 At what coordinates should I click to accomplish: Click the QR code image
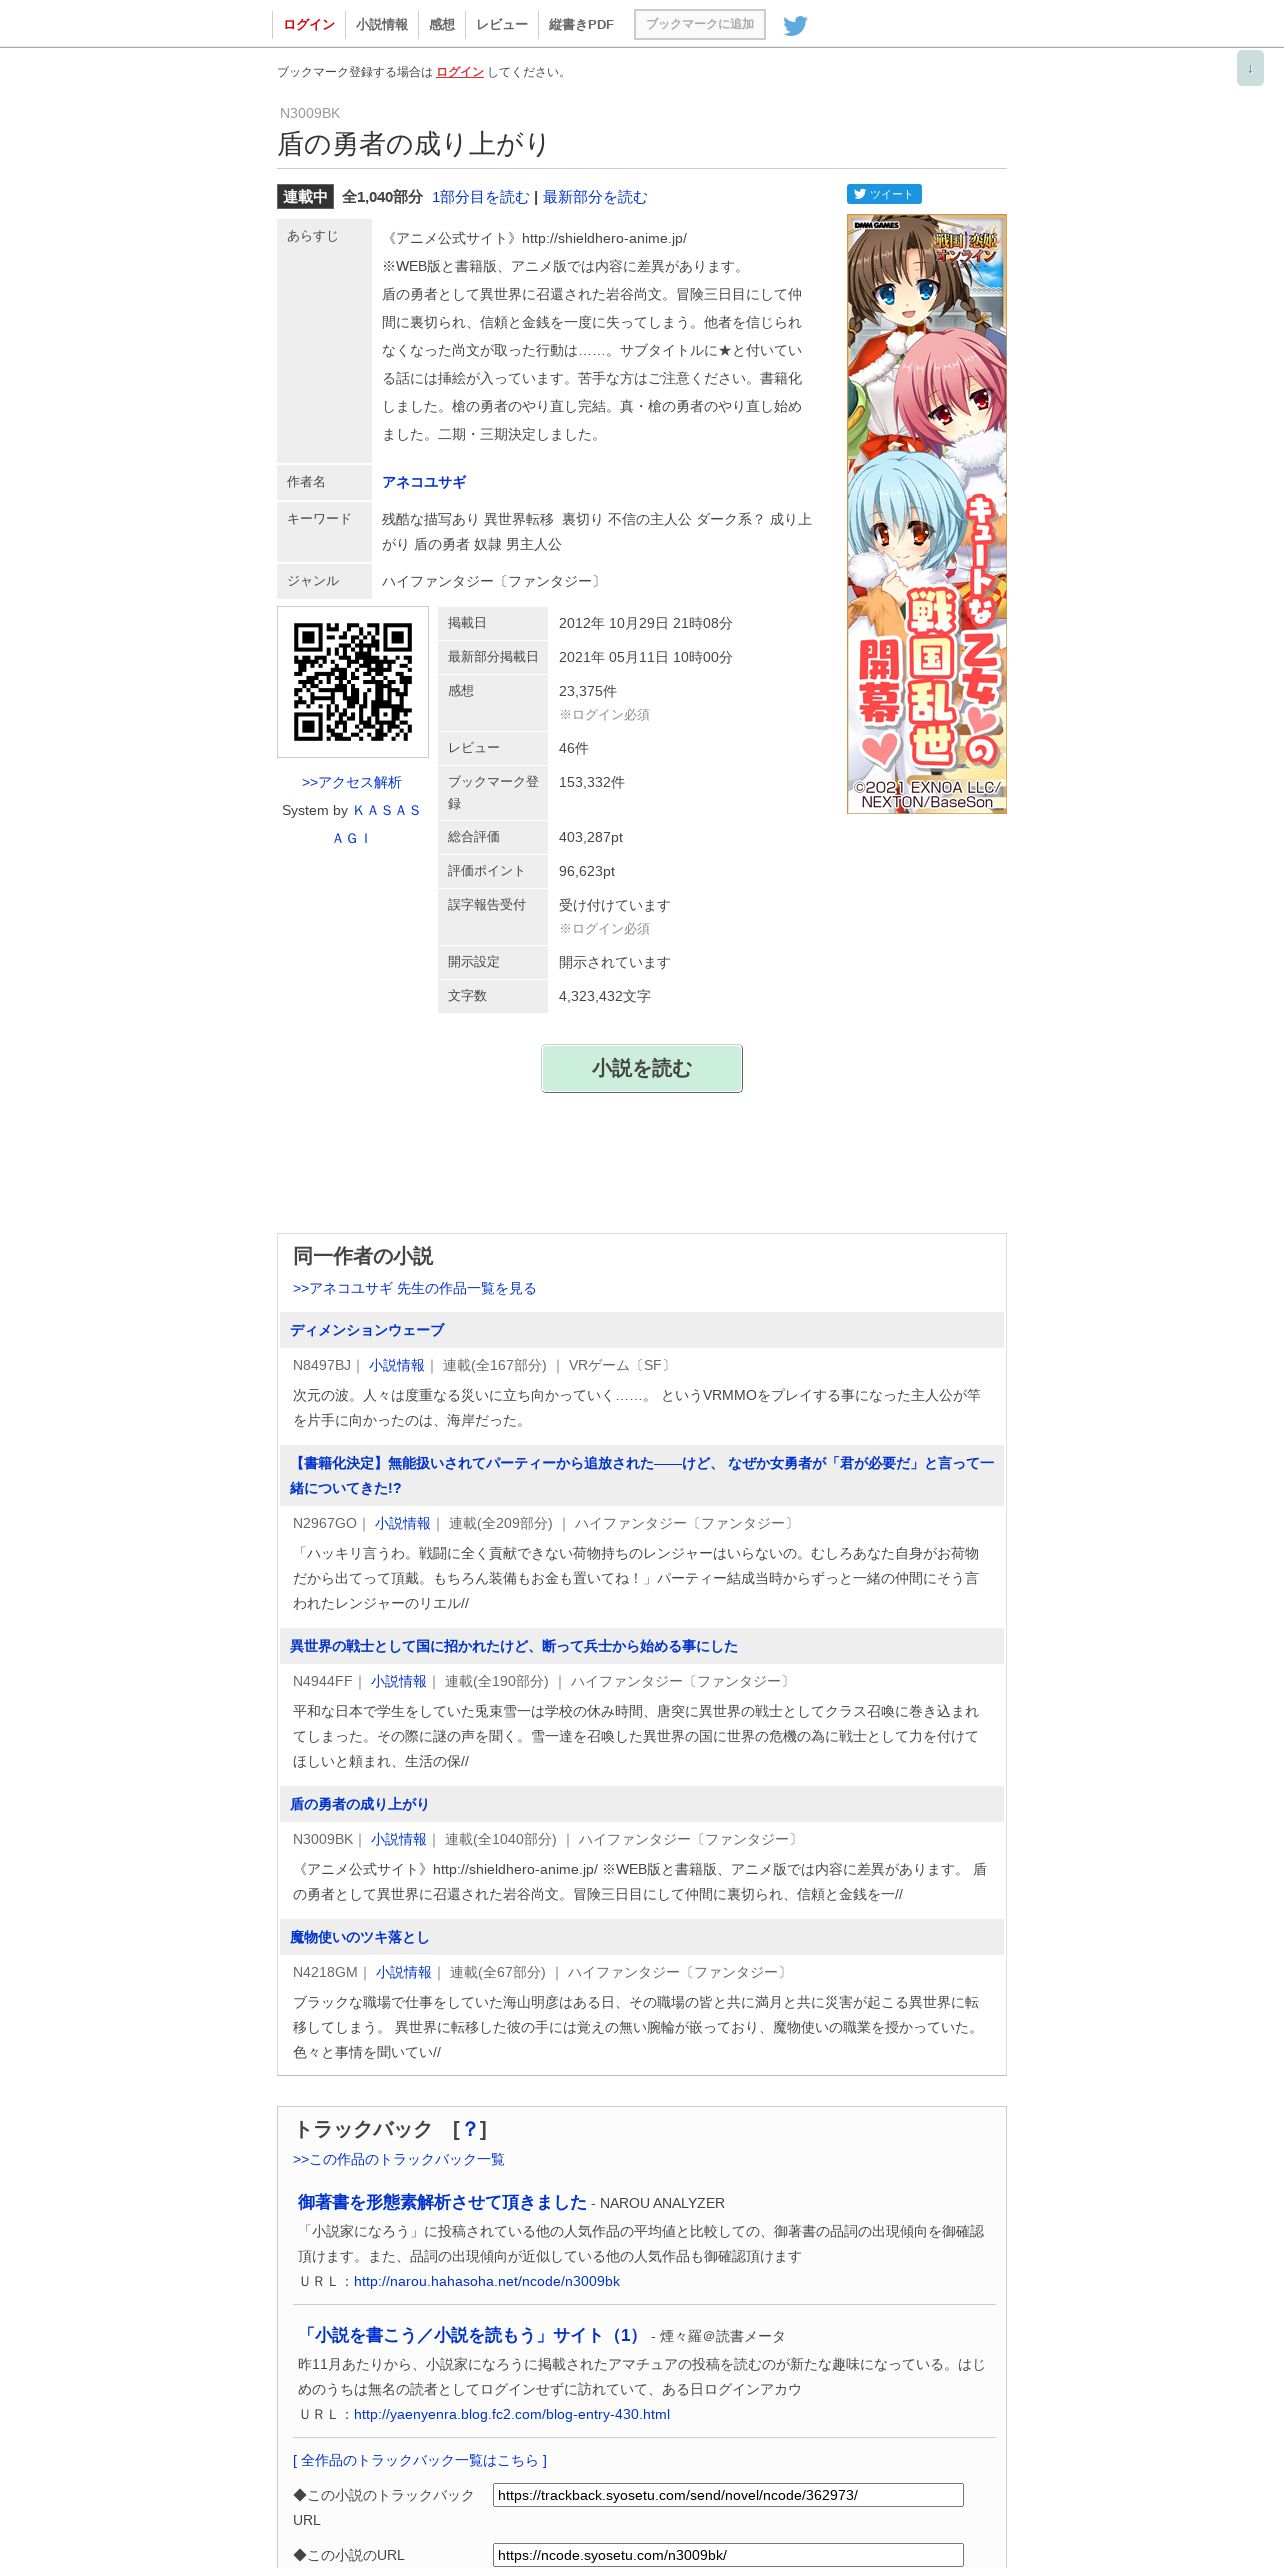click(353, 682)
